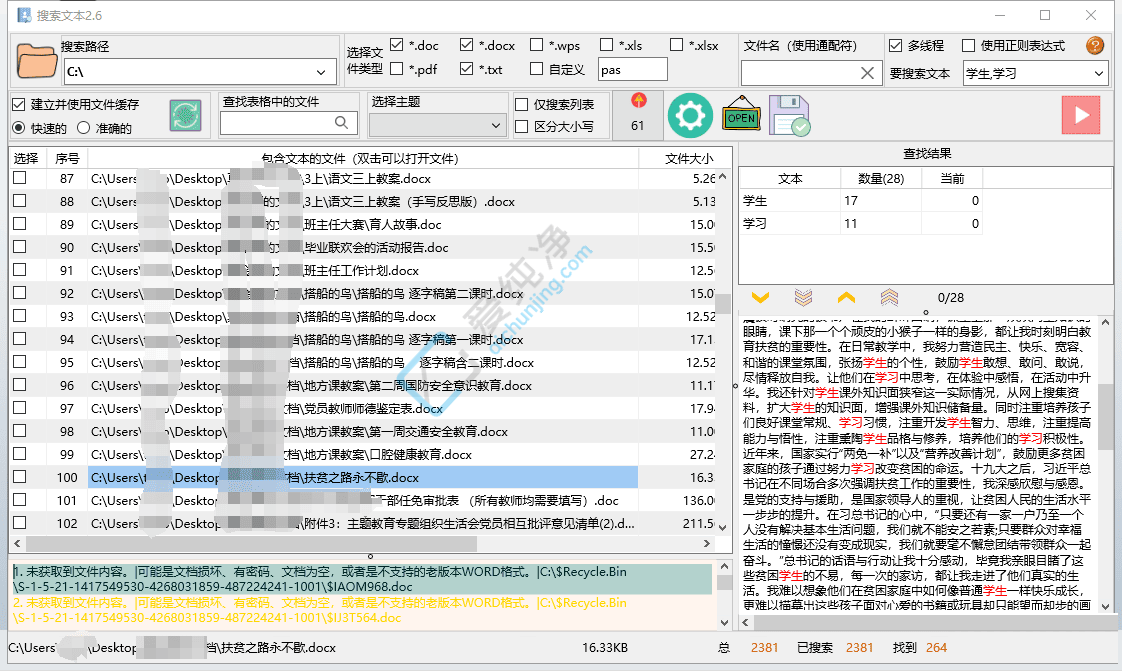Open the 要搜索文本 dropdown
The width and height of the screenshot is (1122, 671).
tap(1098, 73)
